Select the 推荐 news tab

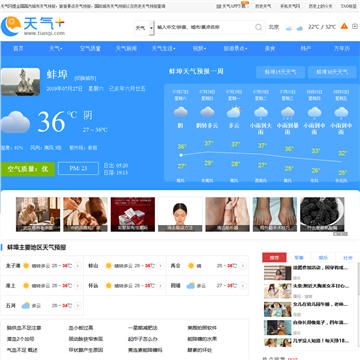(x=274, y=258)
